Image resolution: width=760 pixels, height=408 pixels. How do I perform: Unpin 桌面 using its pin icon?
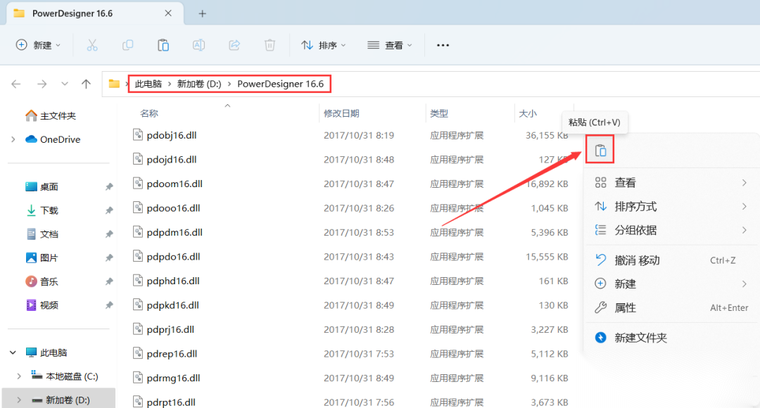click(x=109, y=187)
